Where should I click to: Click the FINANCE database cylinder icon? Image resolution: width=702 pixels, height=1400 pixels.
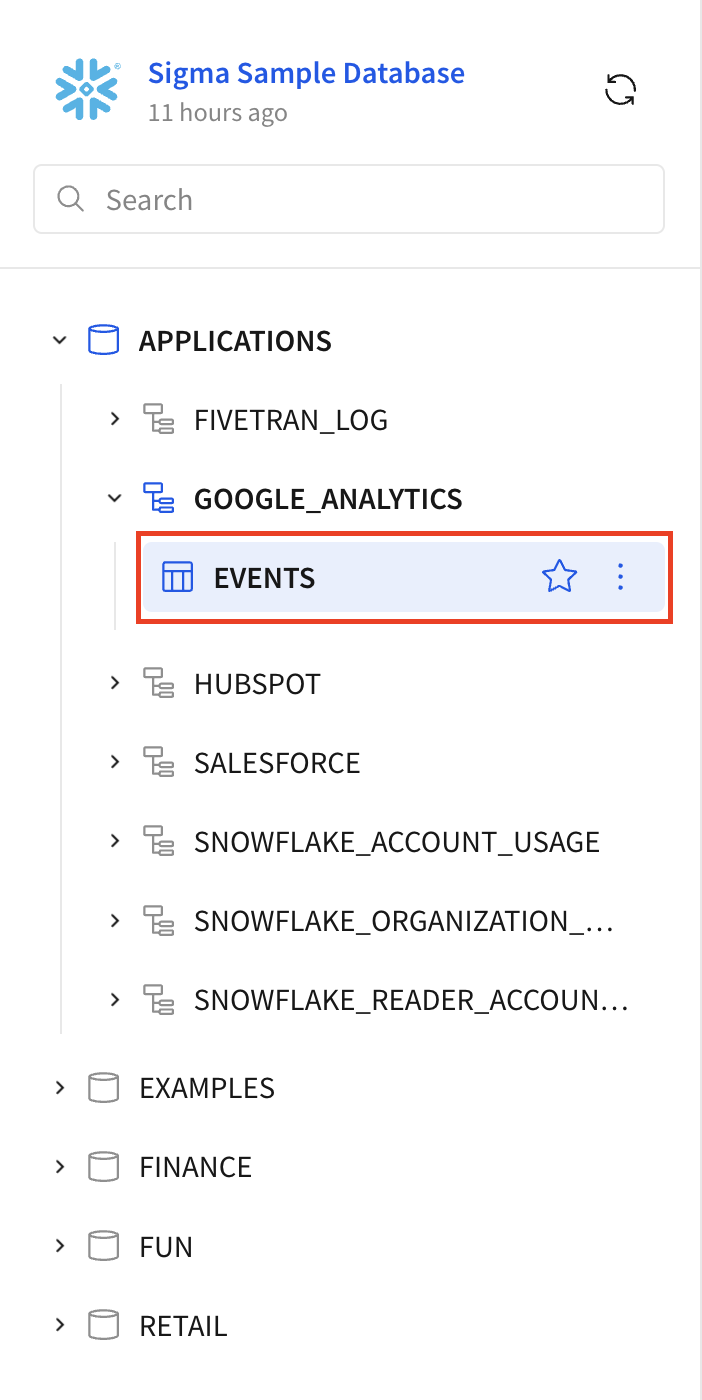[103, 1167]
